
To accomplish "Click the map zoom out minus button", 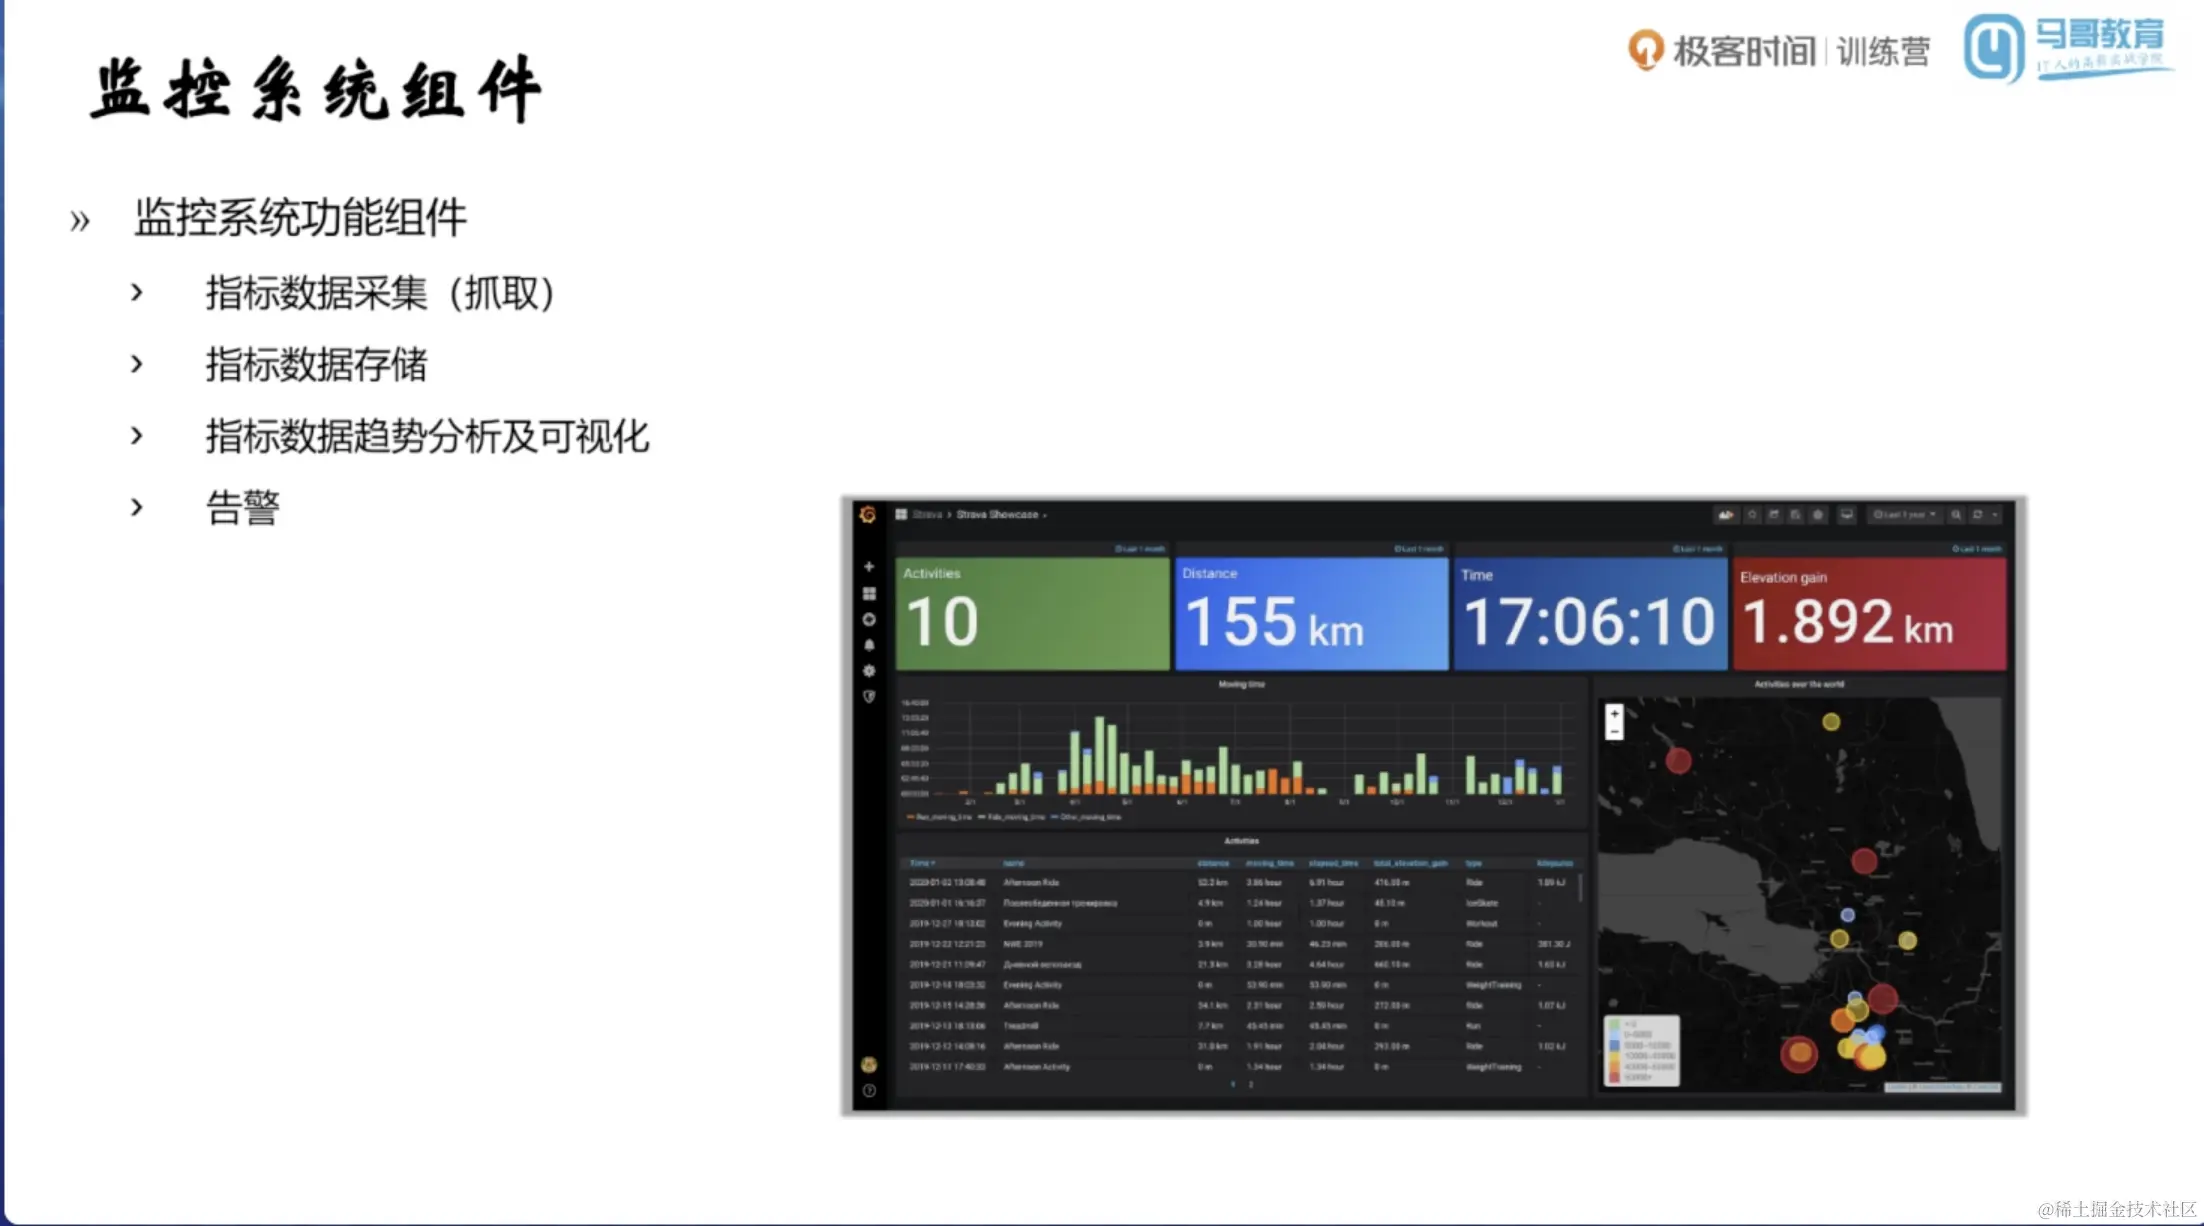I will pyautogui.click(x=1614, y=732).
